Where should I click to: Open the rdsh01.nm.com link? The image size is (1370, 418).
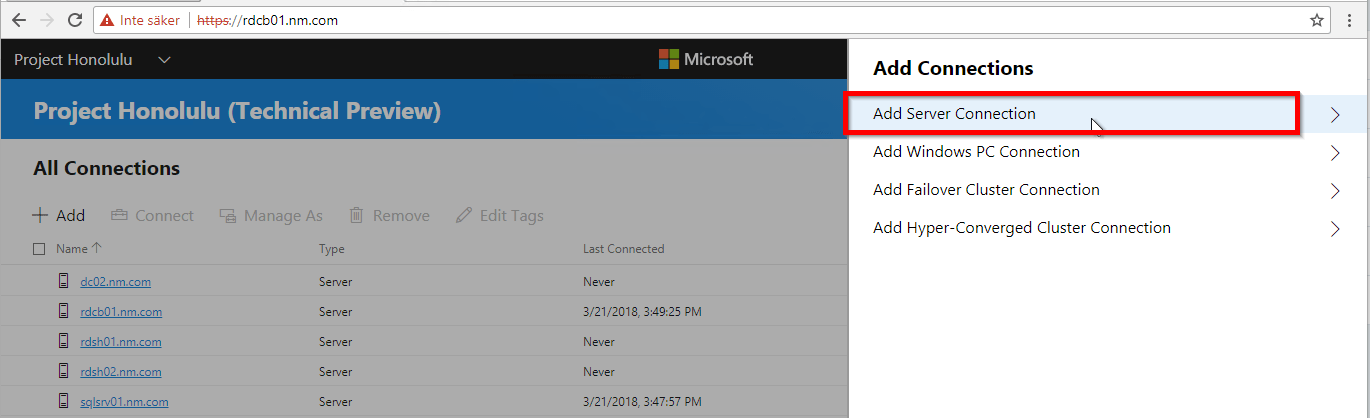pyautogui.click(x=120, y=342)
